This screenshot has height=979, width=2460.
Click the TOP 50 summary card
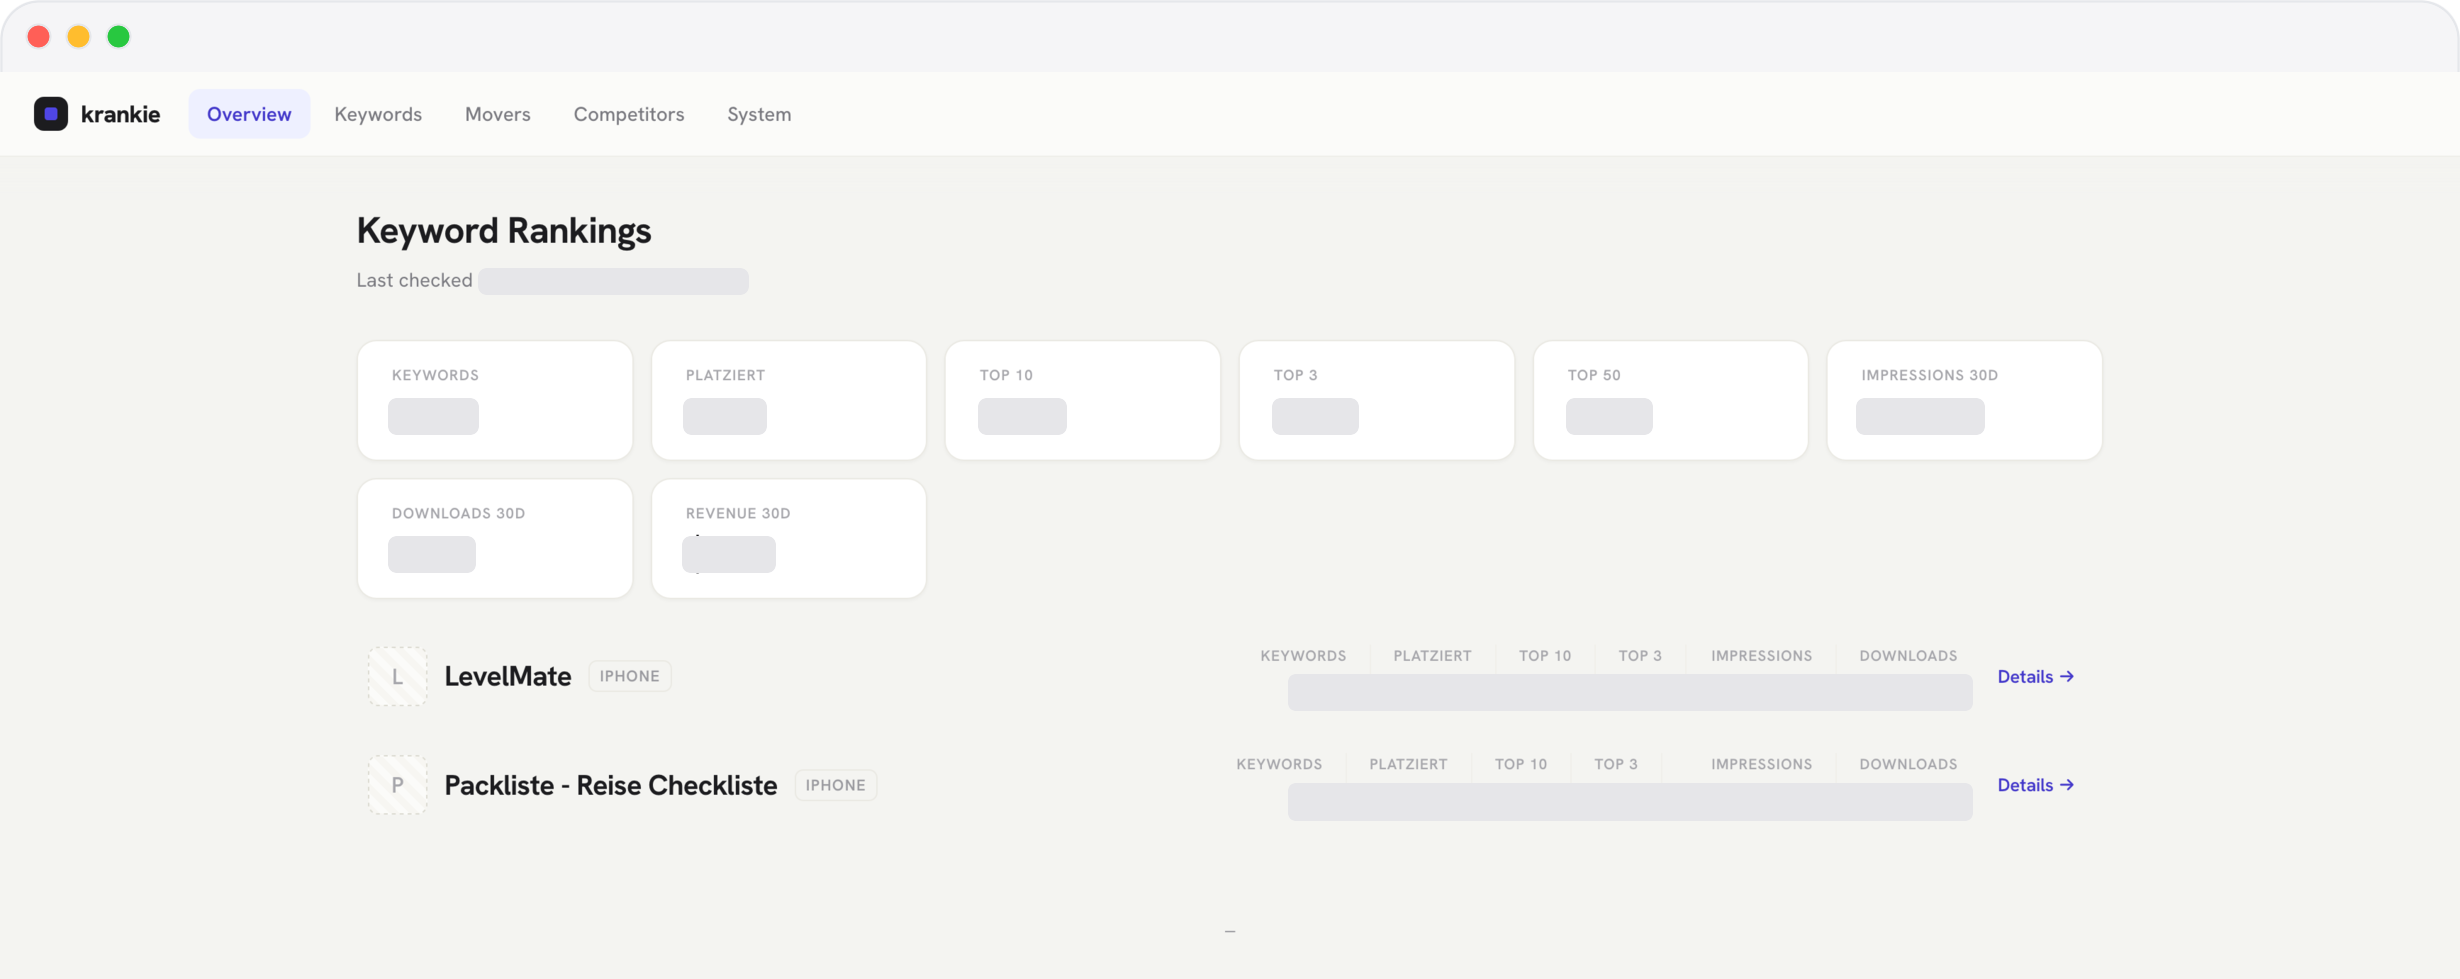tap(1671, 401)
